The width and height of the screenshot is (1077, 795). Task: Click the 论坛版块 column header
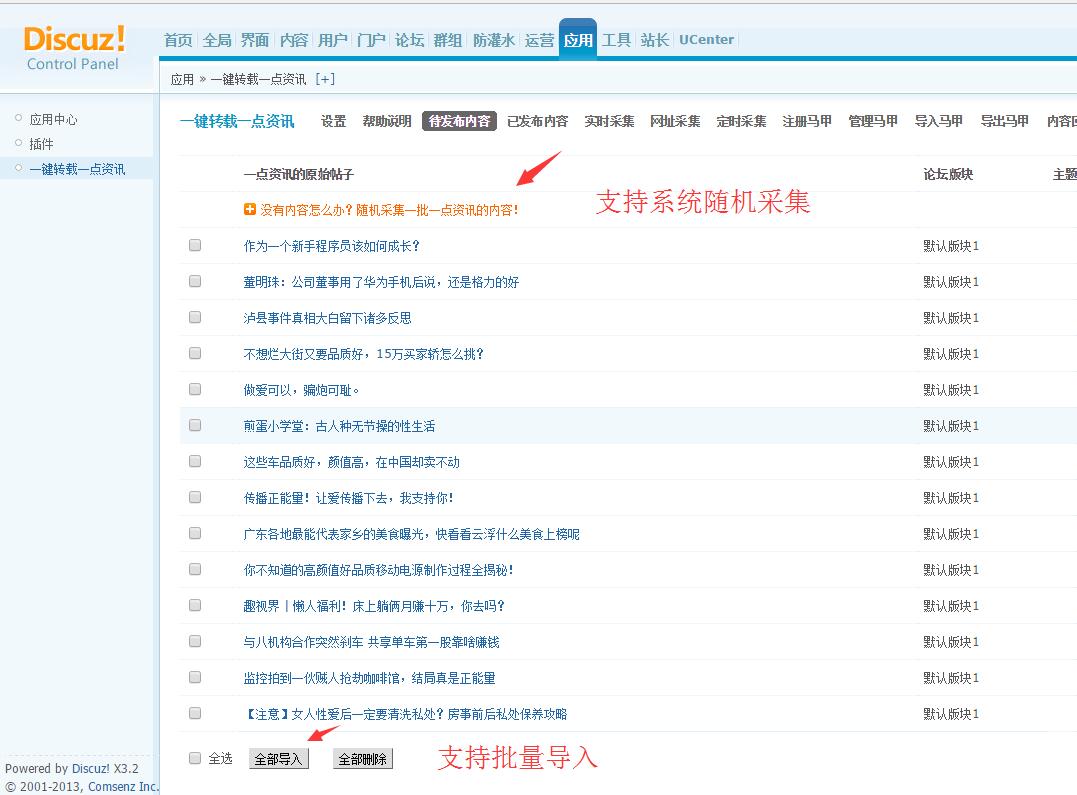[948, 174]
